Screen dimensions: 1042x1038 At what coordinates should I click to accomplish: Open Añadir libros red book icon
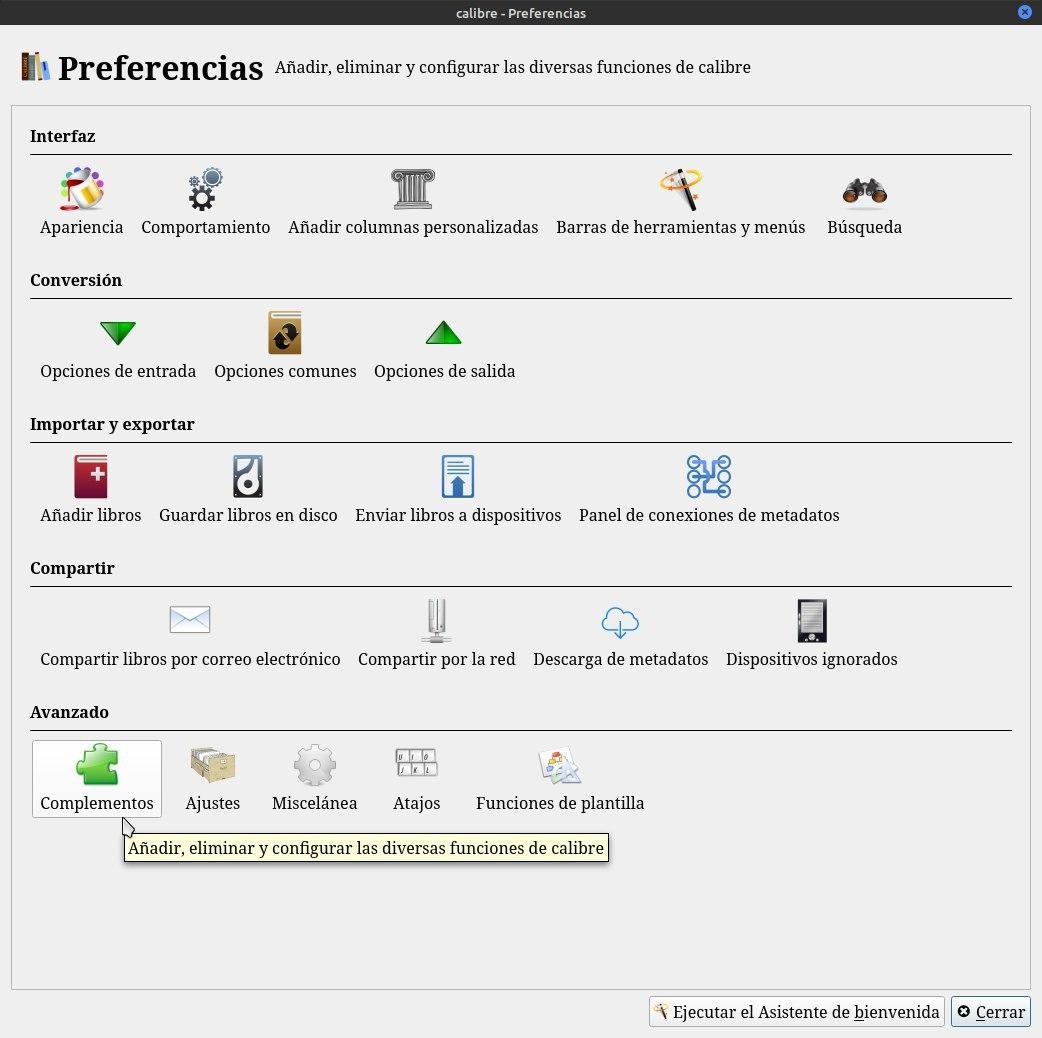click(x=90, y=476)
